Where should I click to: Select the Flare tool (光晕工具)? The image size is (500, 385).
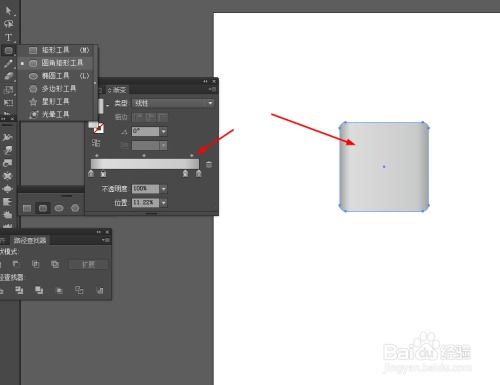[49, 115]
